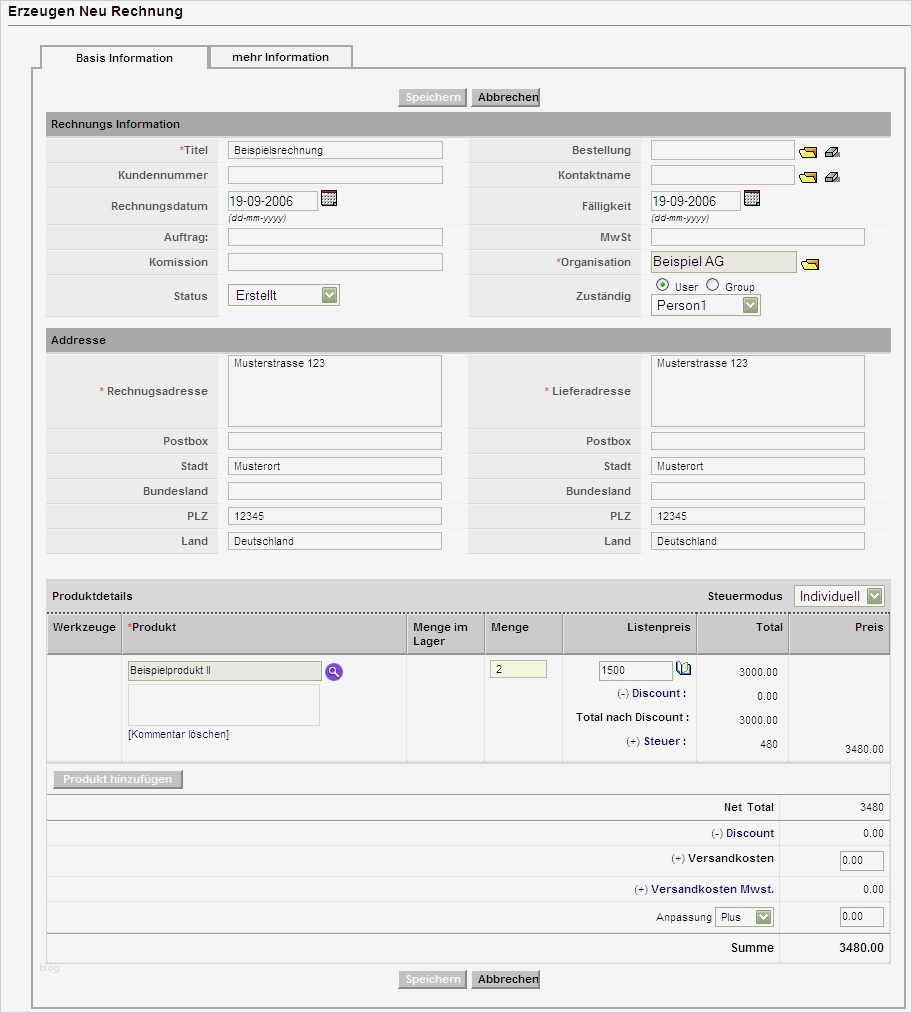Image resolution: width=912 pixels, height=1013 pixels.
Task: Focus the Auftrag input field
Action: (335, 237)
